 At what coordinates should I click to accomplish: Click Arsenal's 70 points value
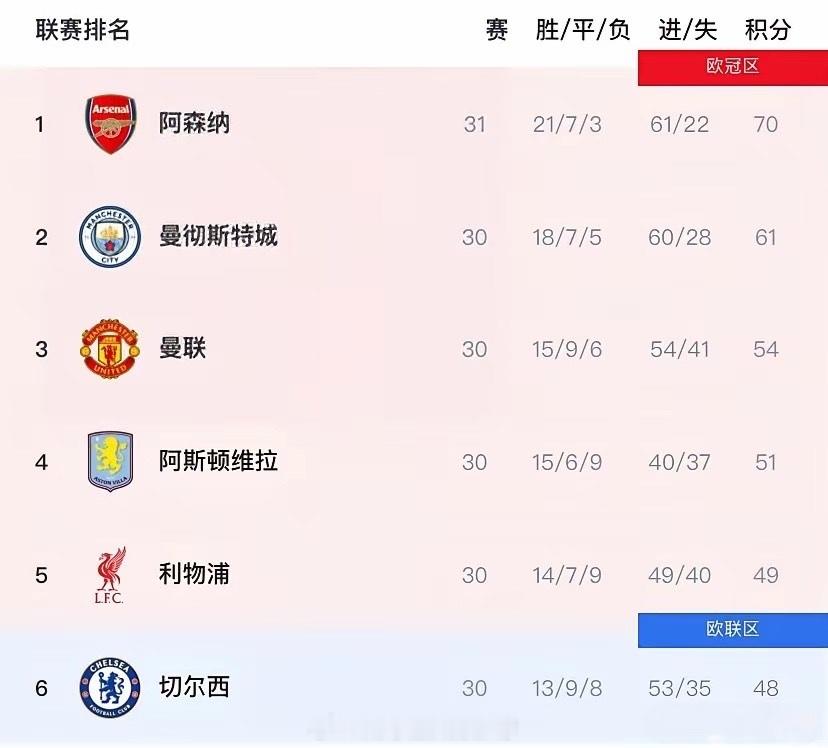pyautogui.click(x=765, y=124)
